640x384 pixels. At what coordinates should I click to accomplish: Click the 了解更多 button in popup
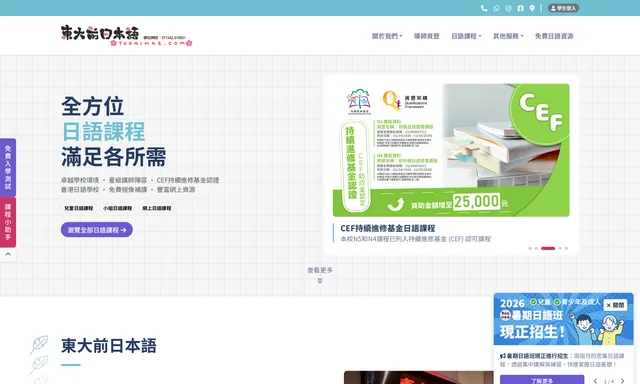542,380
